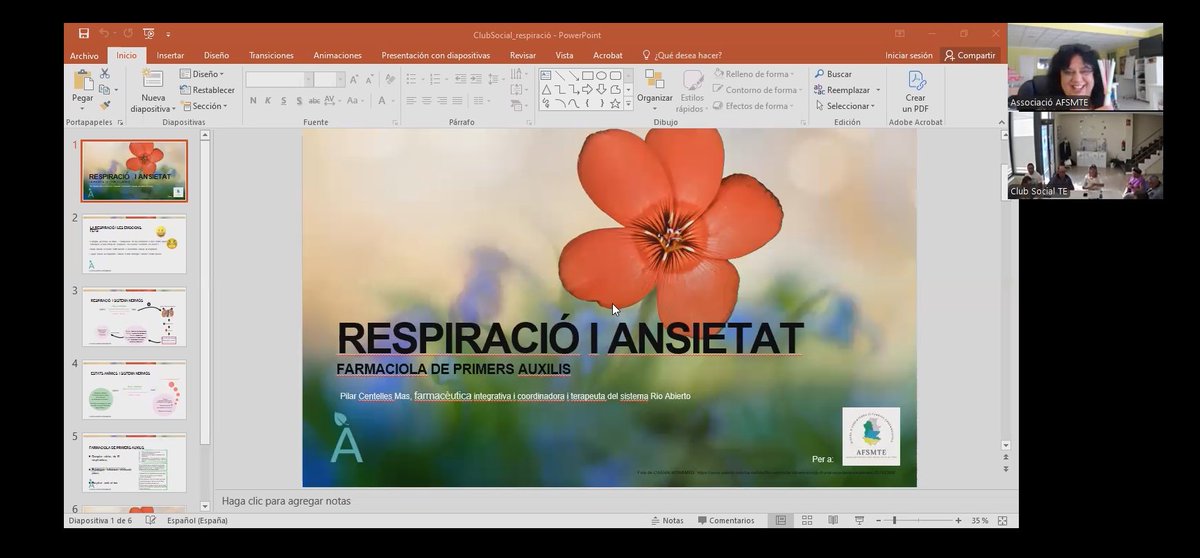Toggle bold (N) formatting
The height and width of the screenshot is (558, 1200).
point(253,100)
